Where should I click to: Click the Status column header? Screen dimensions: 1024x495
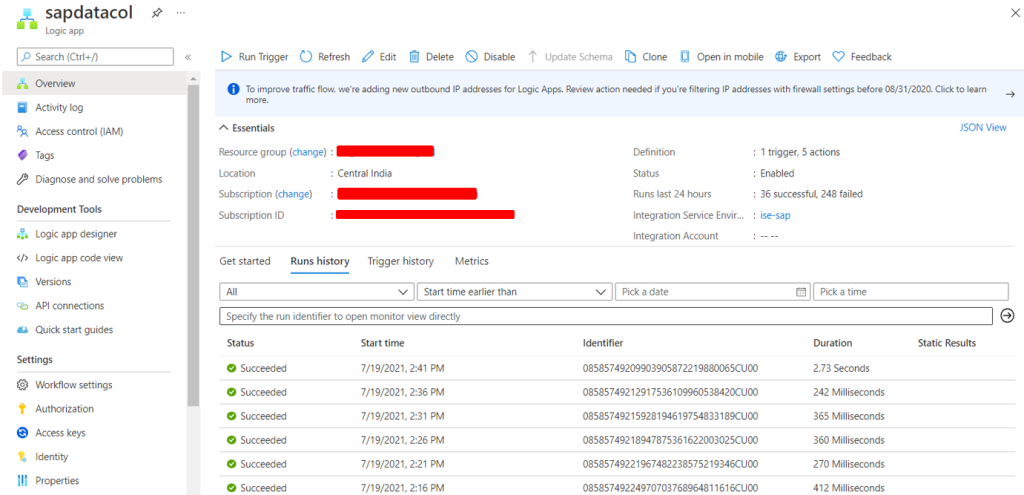click(x=240, y=343)
